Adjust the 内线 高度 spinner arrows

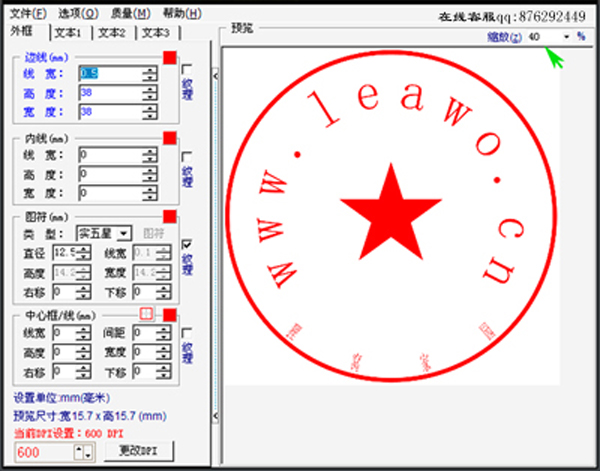[x=150, y=174]
